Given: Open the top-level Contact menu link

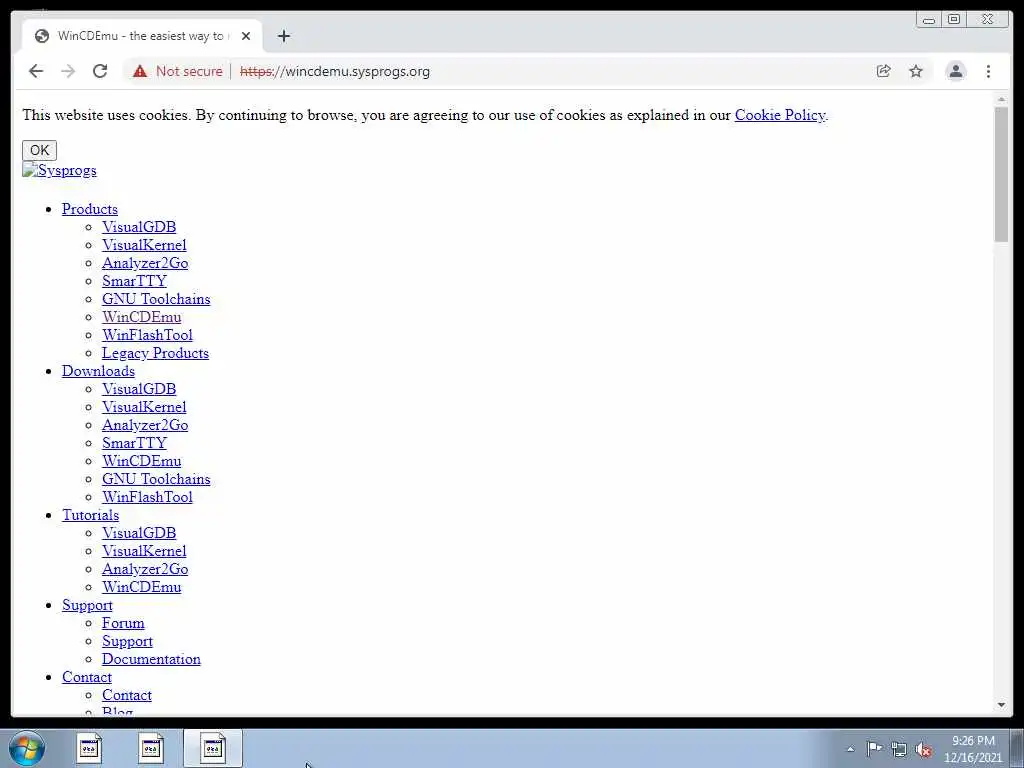Looking at the screenshot, I should pos(87,677).
